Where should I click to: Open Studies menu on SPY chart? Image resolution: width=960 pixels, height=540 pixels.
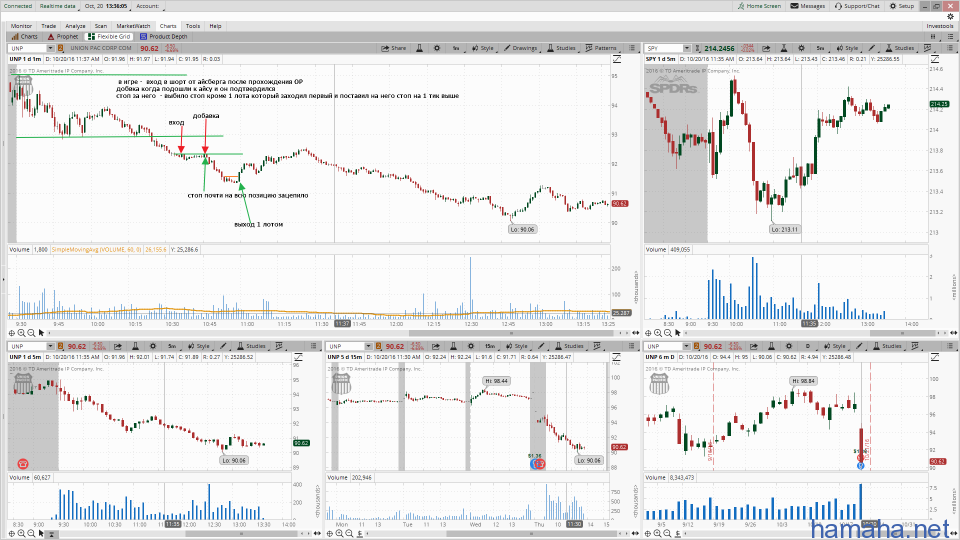(x=900, y=48)
